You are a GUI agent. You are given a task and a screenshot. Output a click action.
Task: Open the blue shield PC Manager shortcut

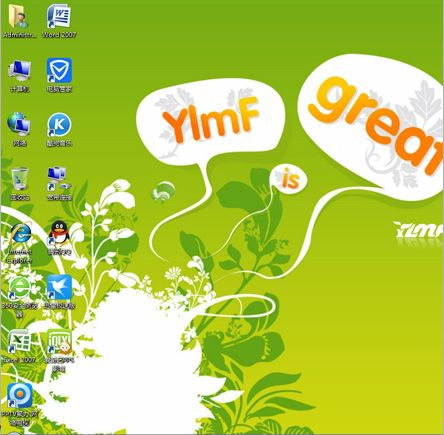(x=59, y=70)
